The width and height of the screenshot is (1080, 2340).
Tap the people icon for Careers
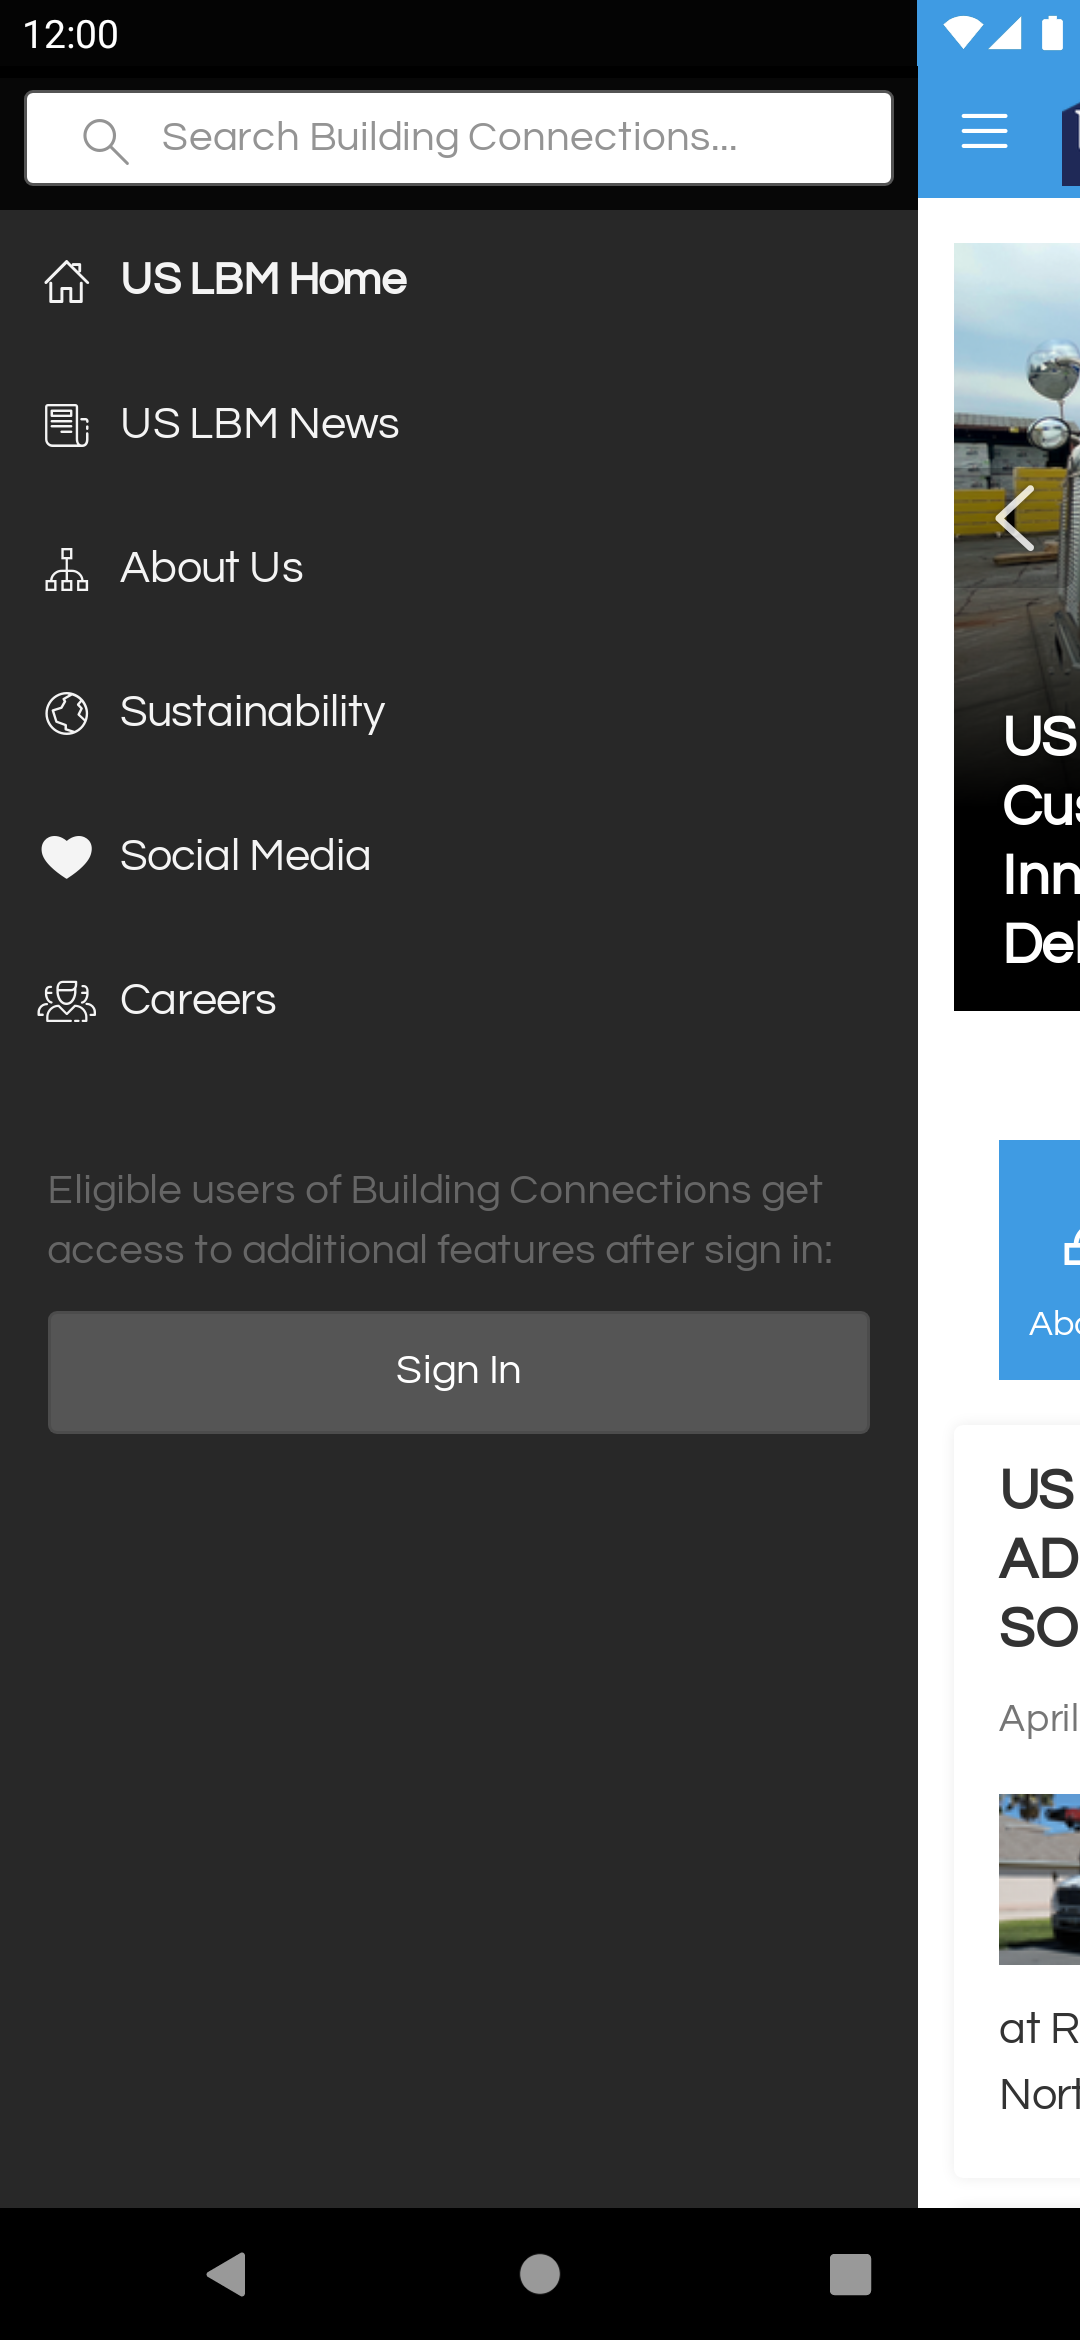tap(67, 1001)
